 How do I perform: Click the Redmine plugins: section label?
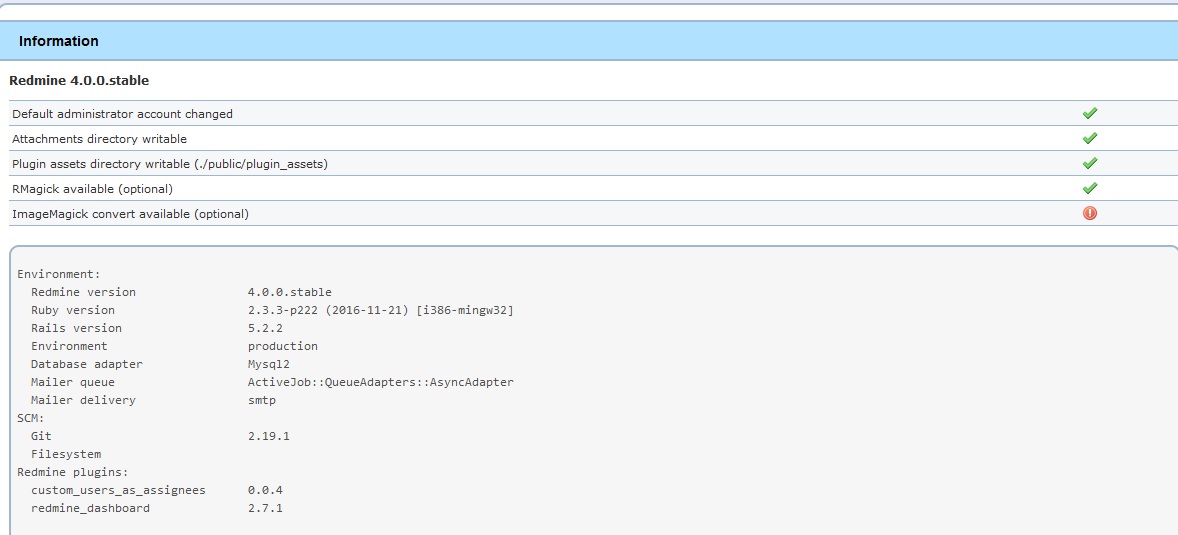[x=73, y=473]
